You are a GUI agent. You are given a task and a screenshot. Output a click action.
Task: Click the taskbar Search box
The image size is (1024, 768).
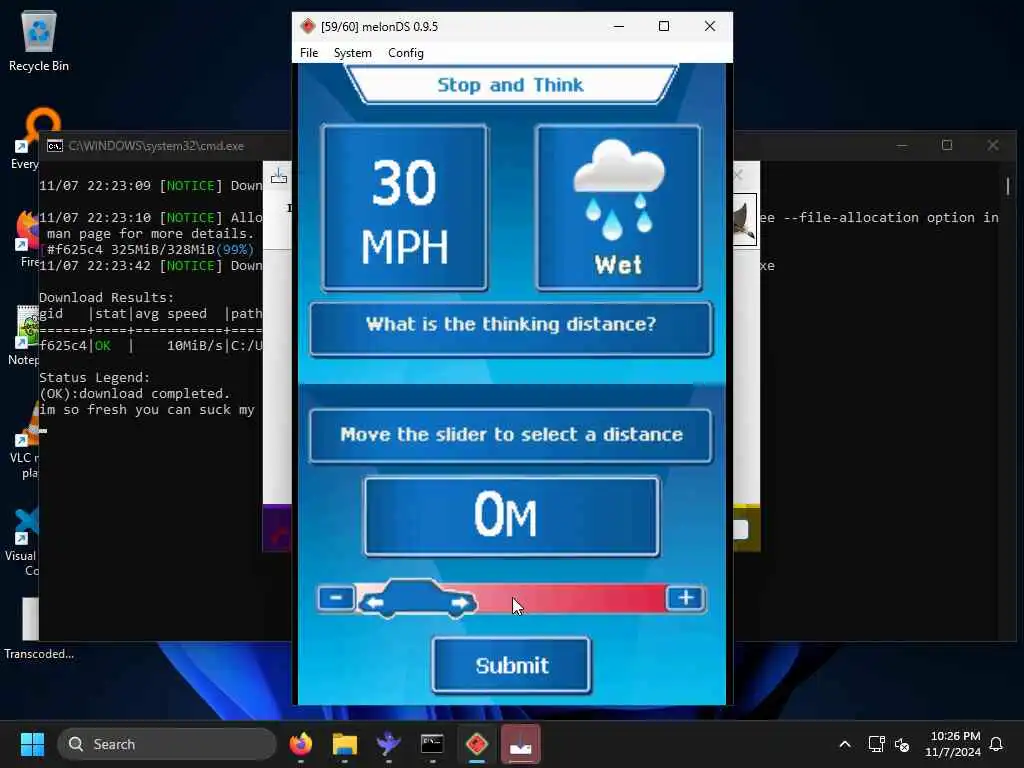pos(167,744)
